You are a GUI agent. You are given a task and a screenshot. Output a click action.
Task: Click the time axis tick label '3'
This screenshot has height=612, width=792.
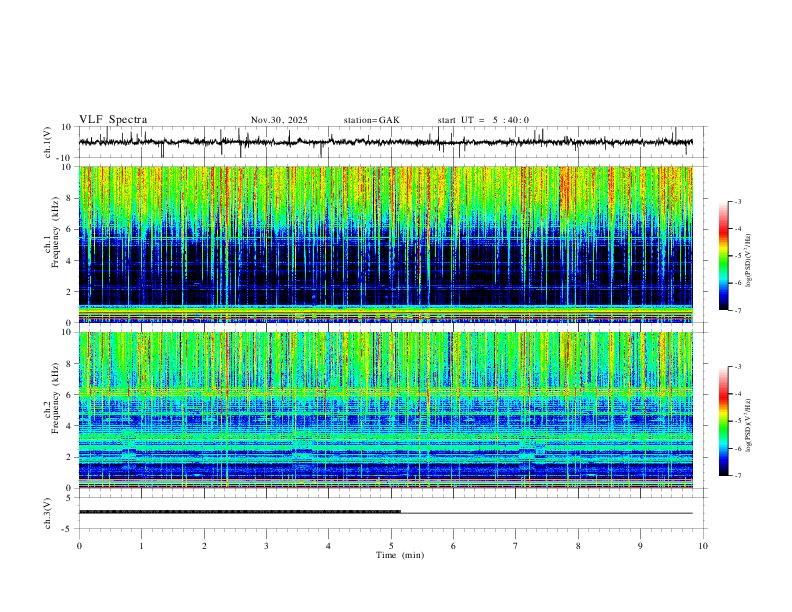click(x=266, y=546)
